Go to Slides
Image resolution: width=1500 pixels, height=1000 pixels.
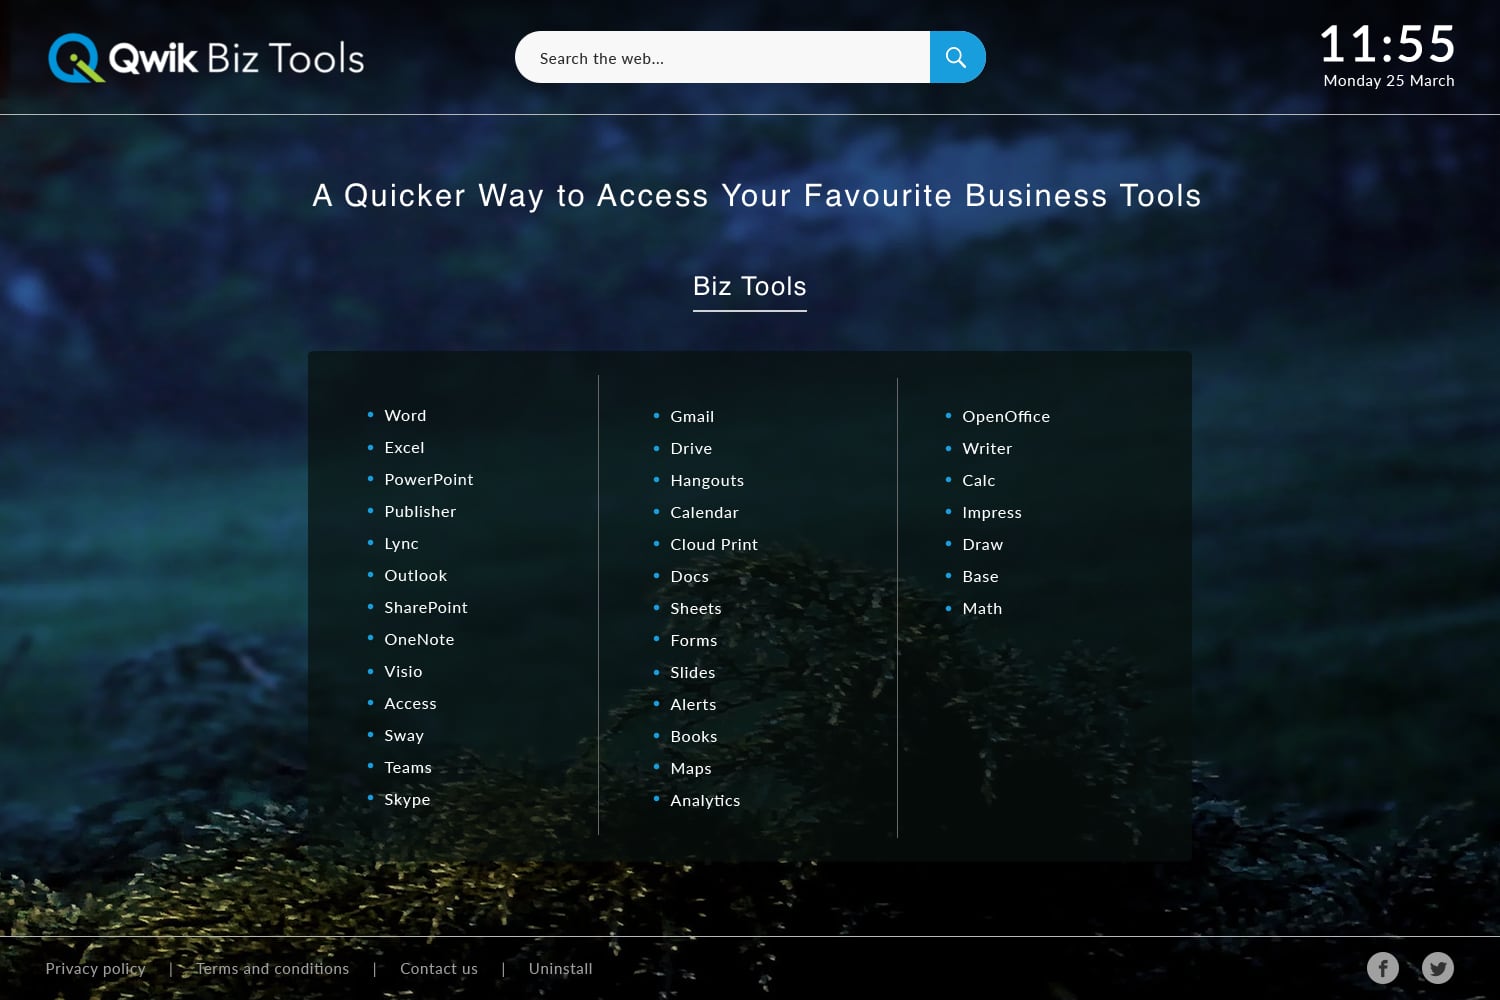[693, 672]
